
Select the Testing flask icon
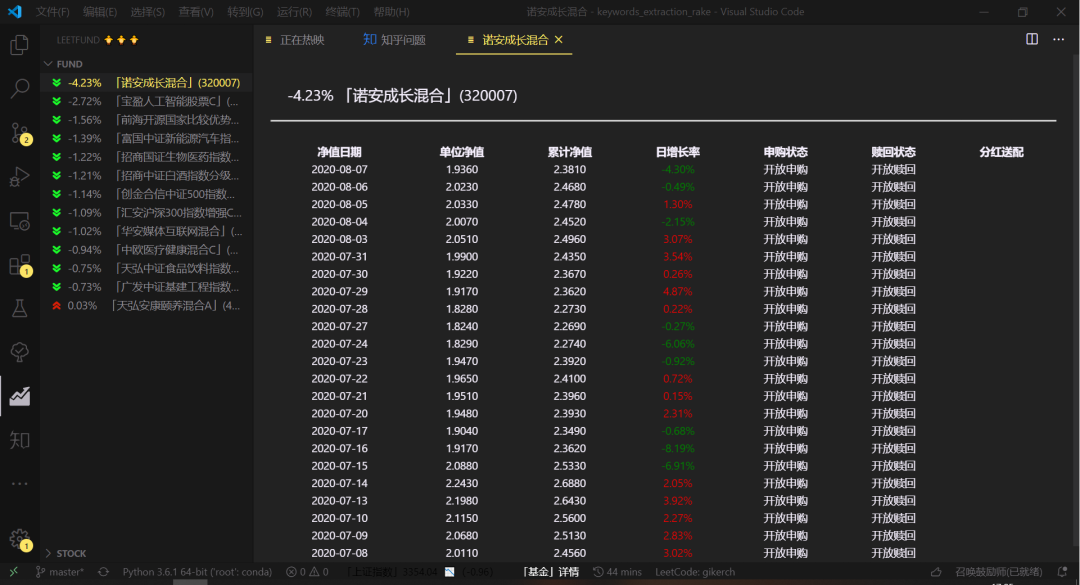pos(20,311)
